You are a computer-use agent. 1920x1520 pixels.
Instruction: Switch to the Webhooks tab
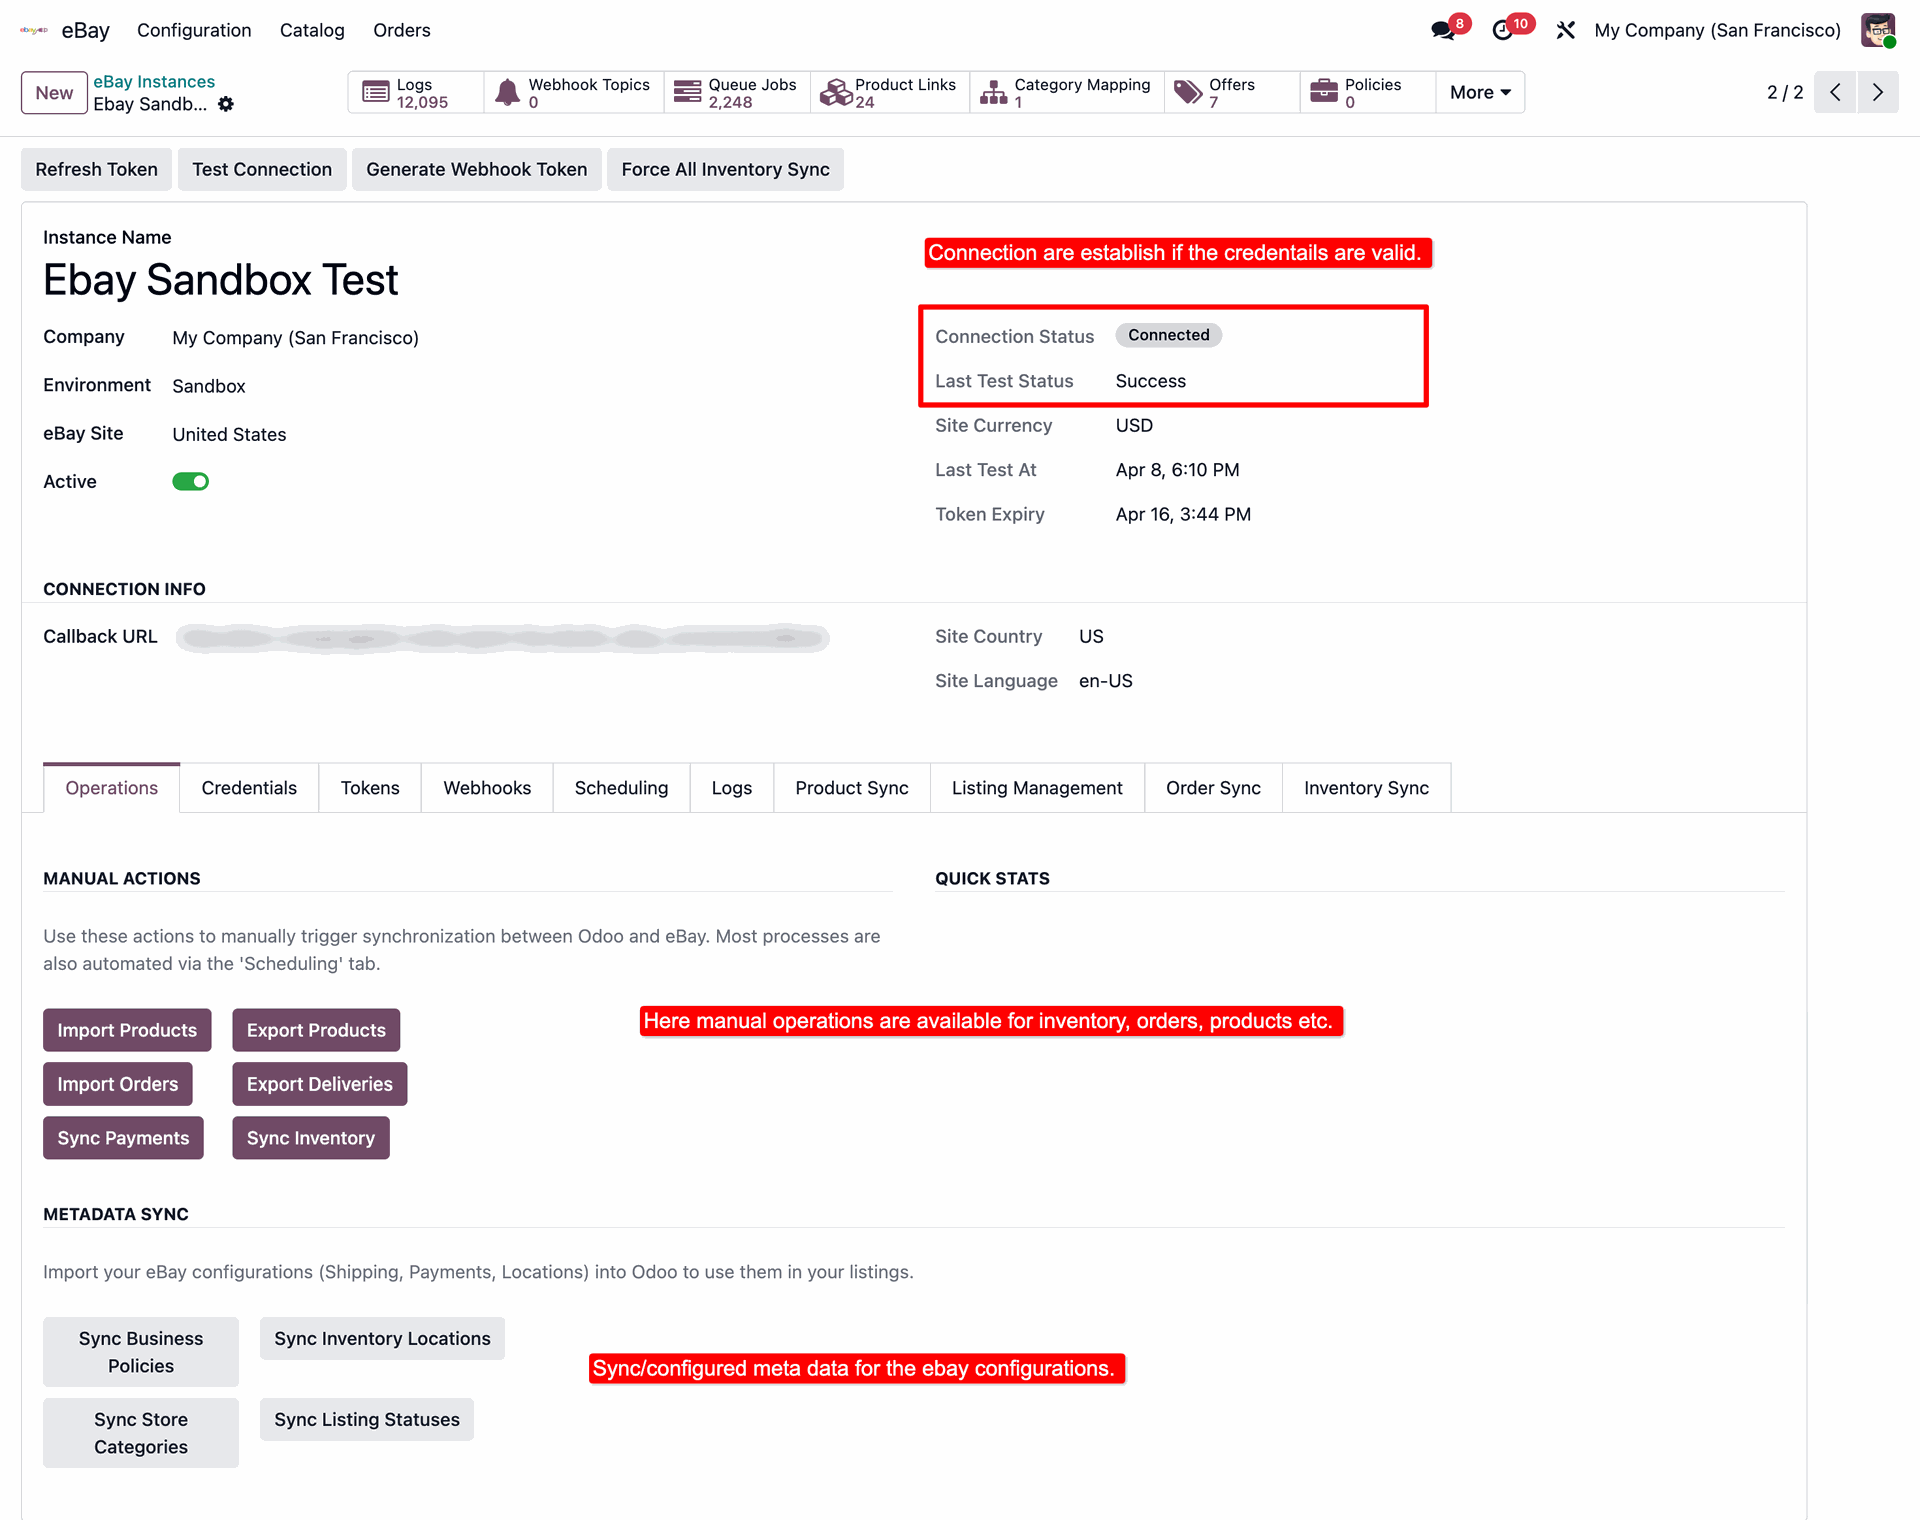click(487, 788)
